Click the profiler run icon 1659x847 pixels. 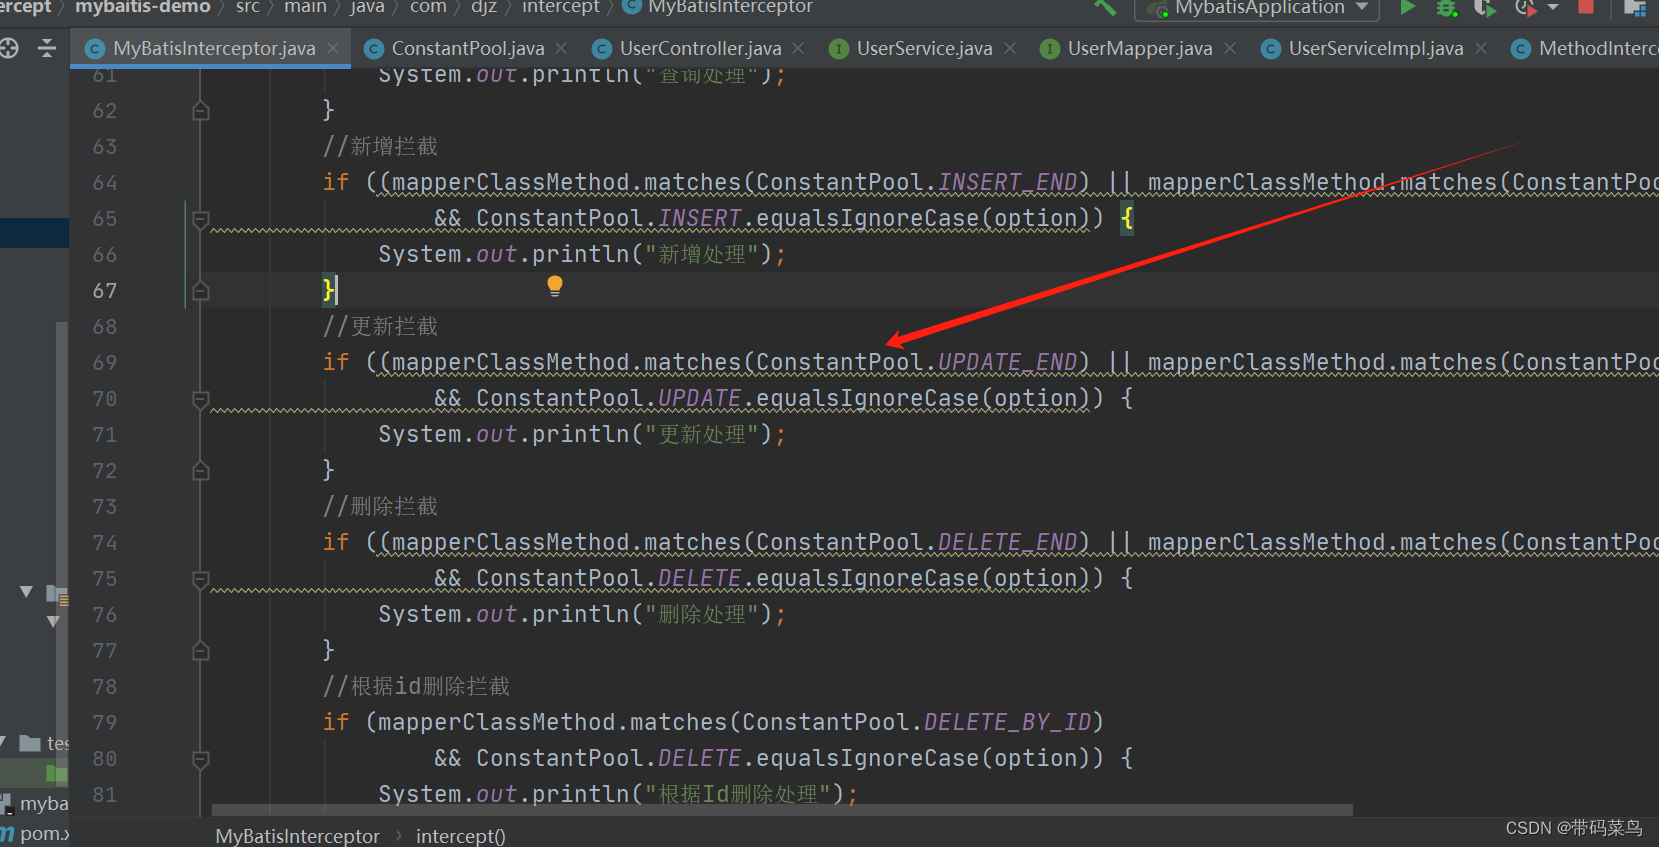tap(1524, 8)
